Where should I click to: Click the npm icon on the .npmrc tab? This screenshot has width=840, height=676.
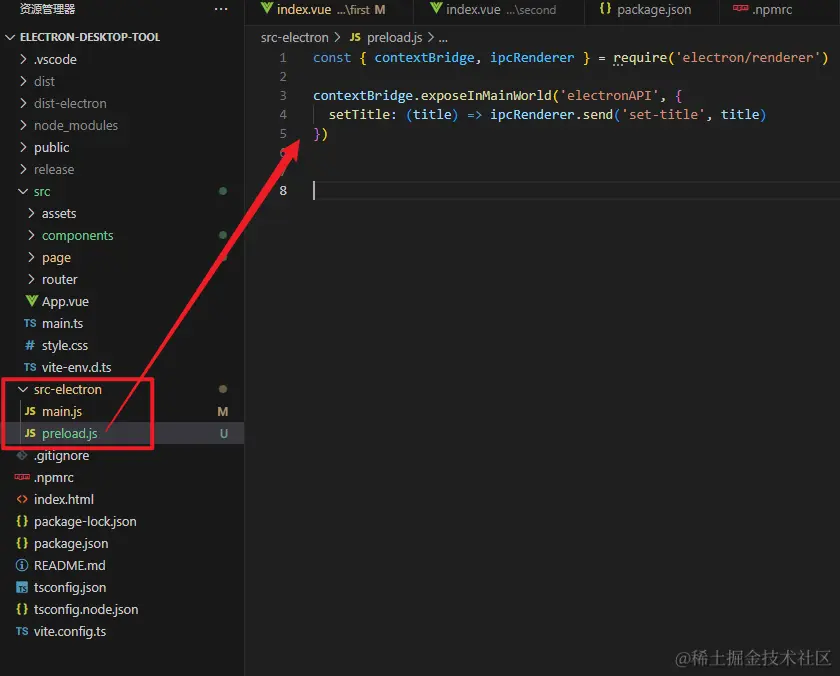coord(740,8)
